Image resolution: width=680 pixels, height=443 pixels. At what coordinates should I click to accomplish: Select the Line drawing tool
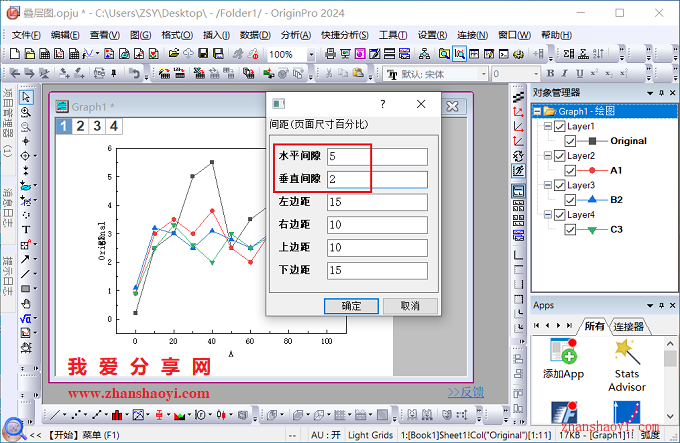(25, 274)
